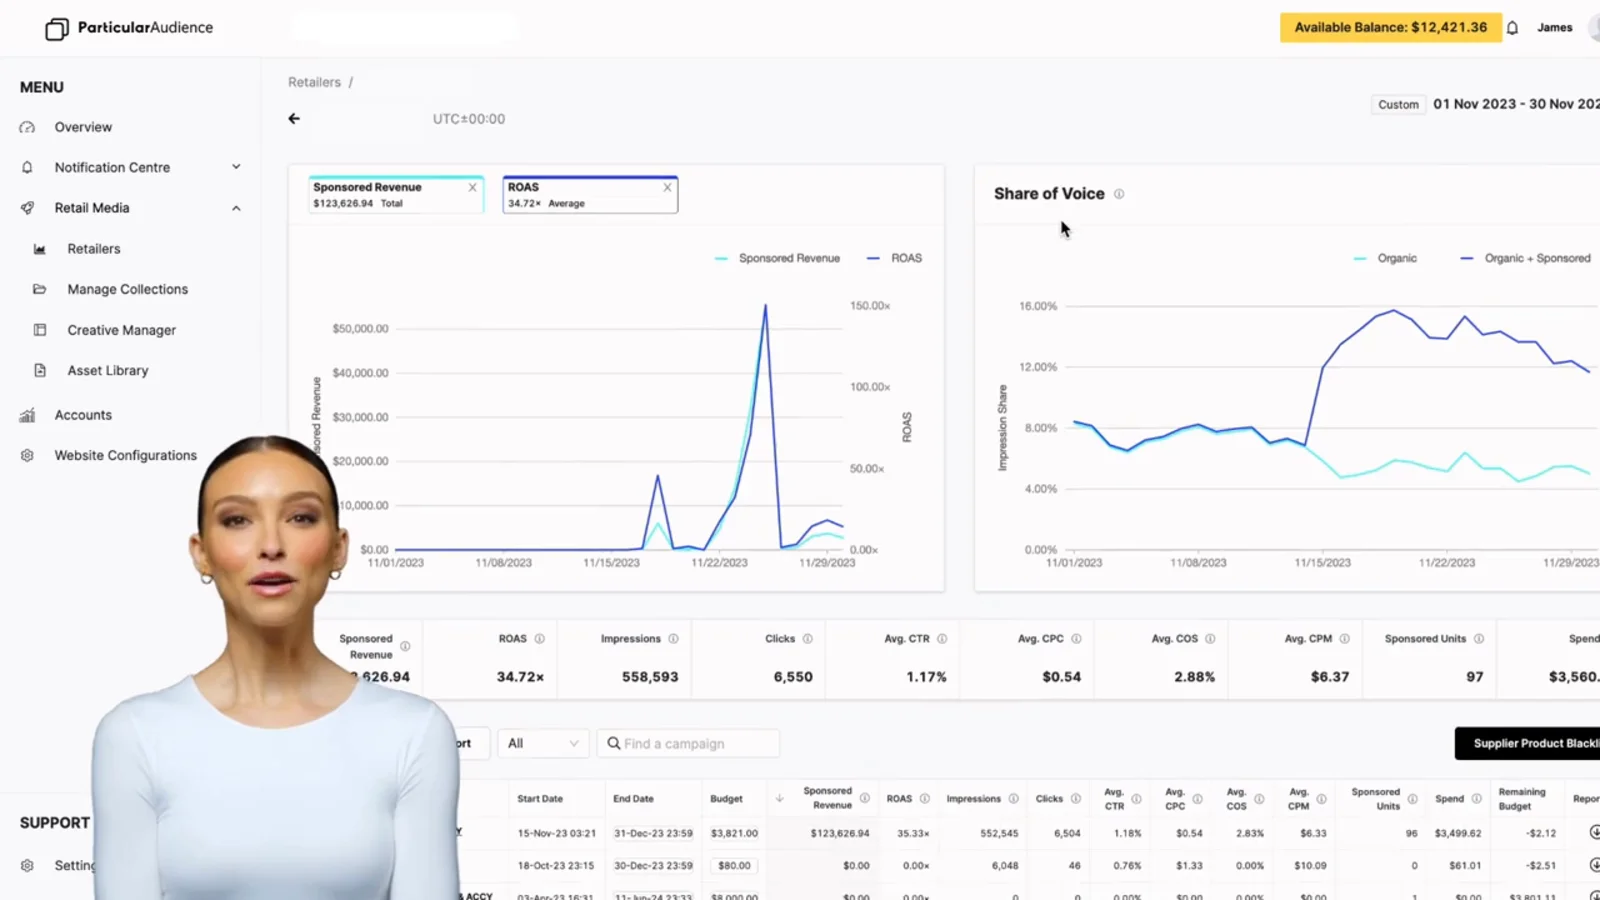Screen dimensions: 1600x900
Task: Click the $10.09 Avg. CPM cell
Action: 1310,866
